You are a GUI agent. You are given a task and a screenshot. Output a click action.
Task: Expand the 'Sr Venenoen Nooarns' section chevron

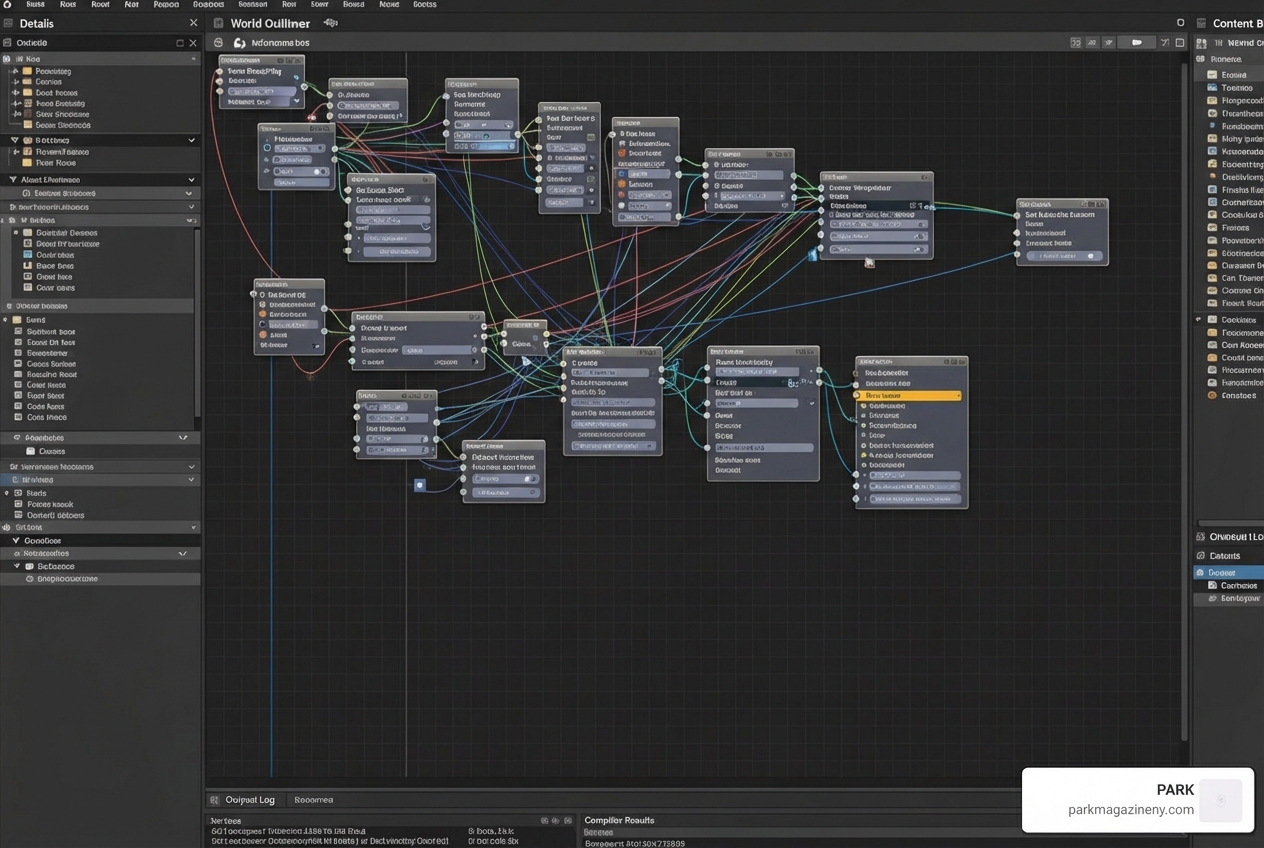pos(191,467)
